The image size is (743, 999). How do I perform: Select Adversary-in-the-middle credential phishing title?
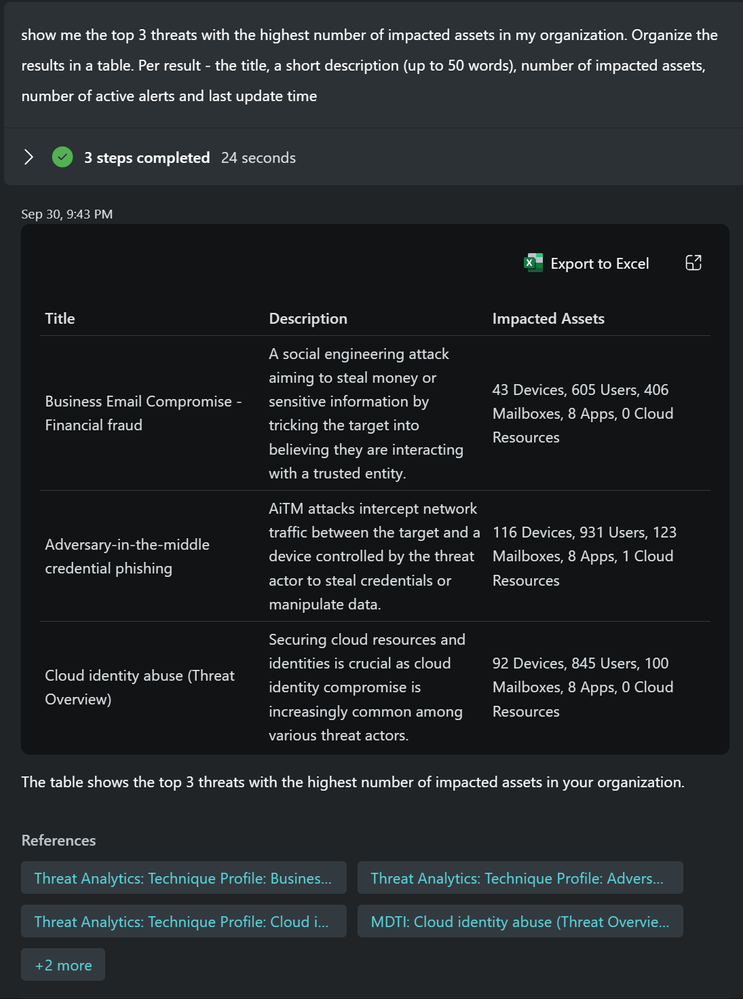(127, 556)
